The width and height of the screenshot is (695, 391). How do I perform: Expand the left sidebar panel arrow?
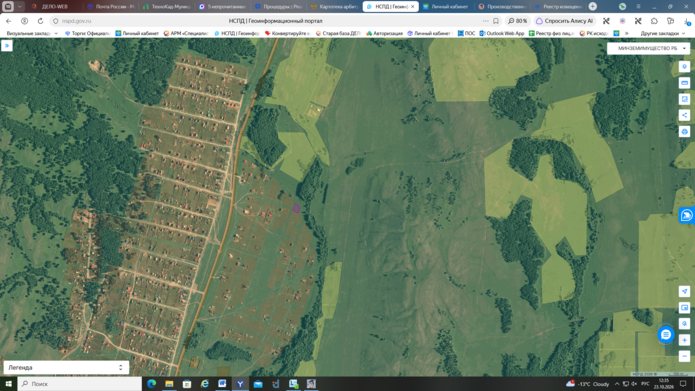7,46
